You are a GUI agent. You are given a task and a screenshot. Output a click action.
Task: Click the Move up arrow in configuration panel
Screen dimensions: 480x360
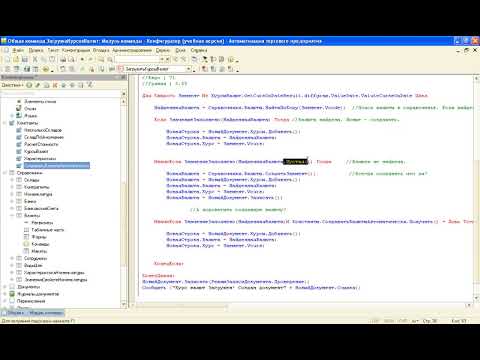pos(64,85)
